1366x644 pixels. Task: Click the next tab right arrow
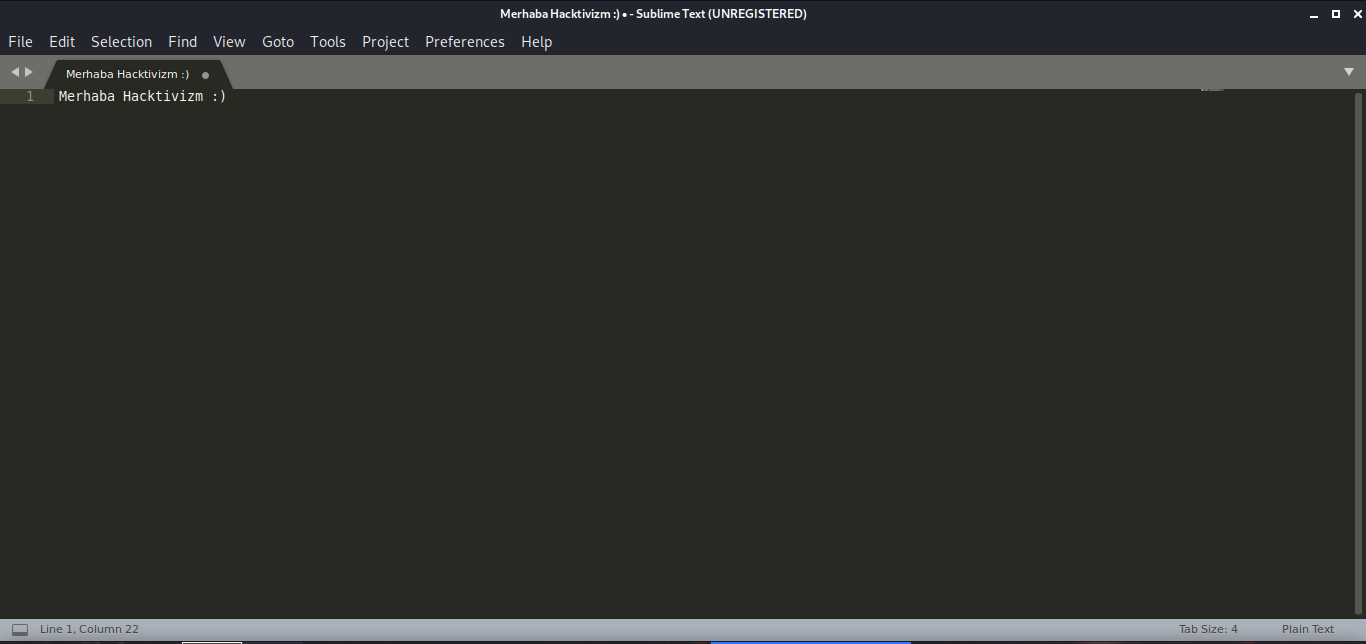click(29, 73)
